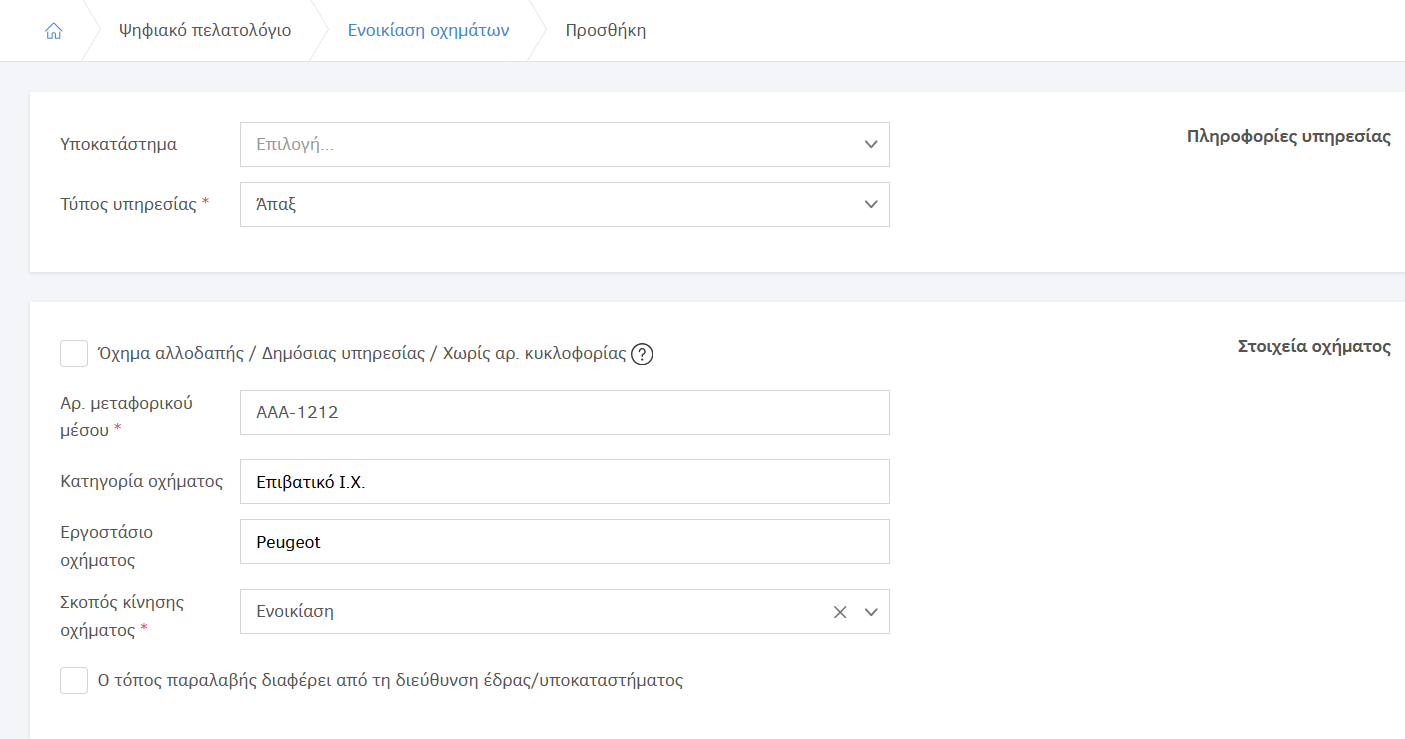1405x739 pixels.
Task: Clear the selected 'Ενοικίαση' value with X
Action: [x=840, y=612]
